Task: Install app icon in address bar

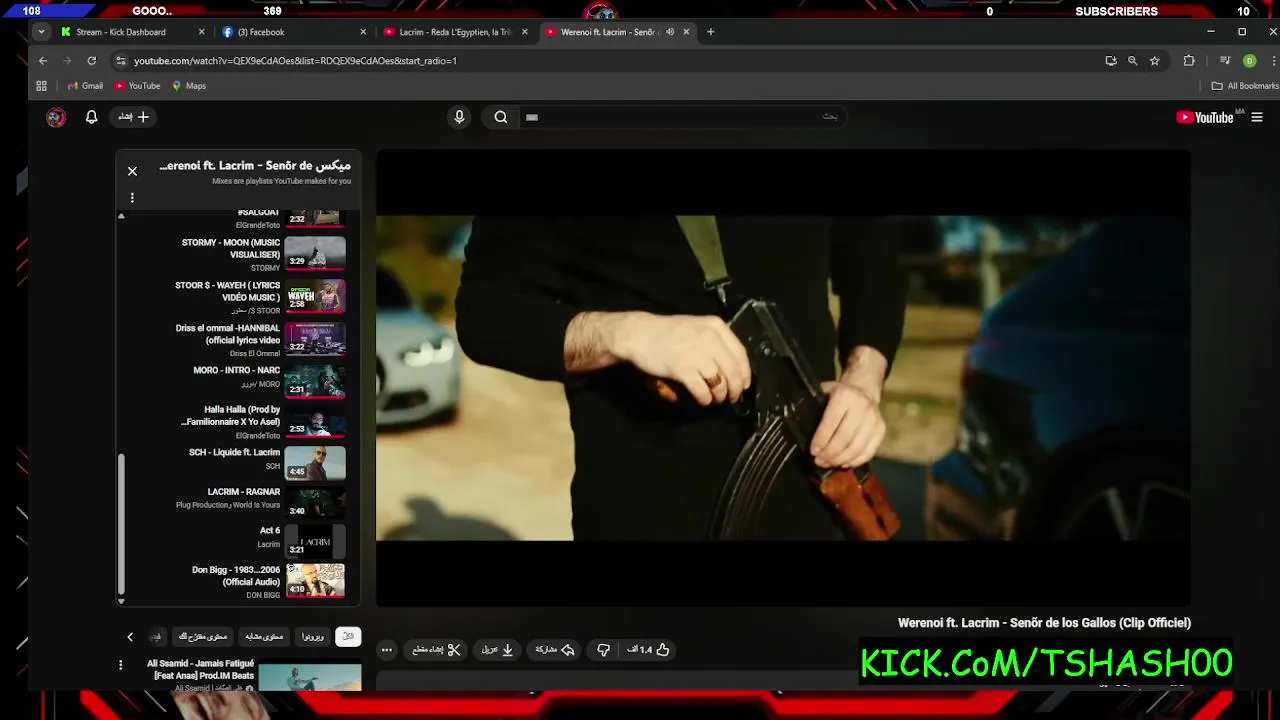Action: click(x=1110, y=61)
